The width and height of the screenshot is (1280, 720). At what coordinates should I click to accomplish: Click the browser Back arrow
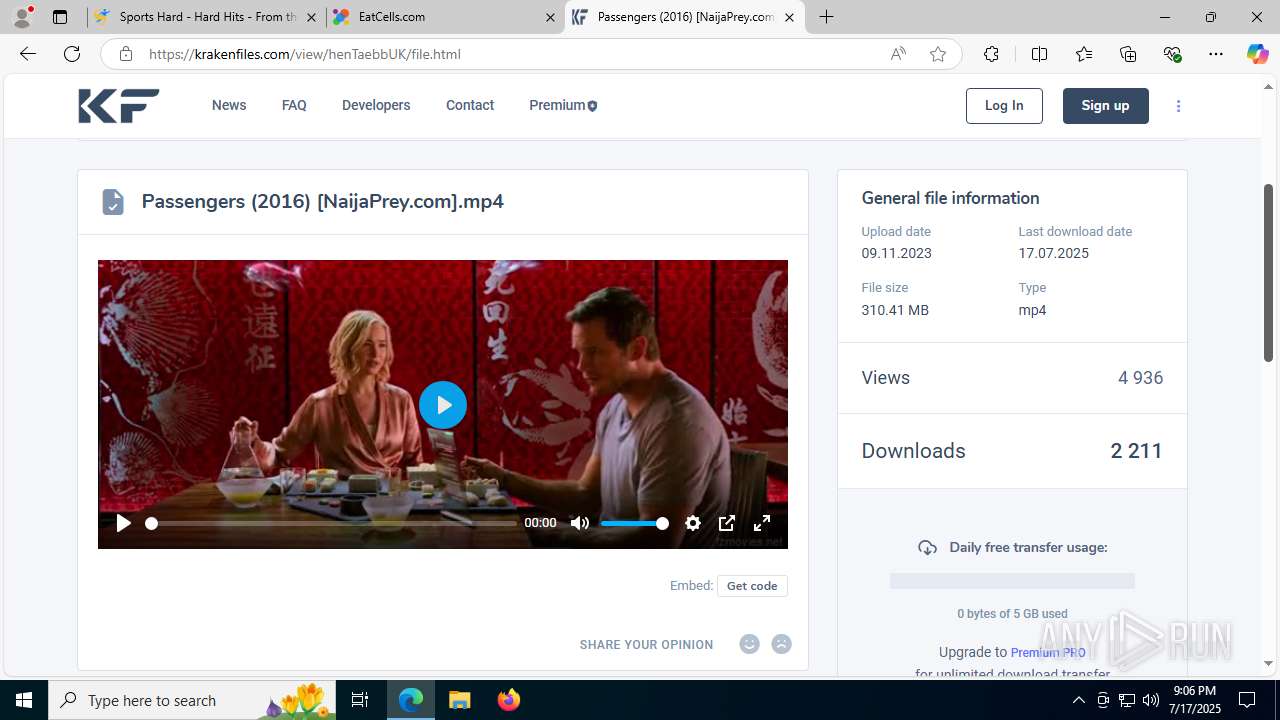28,54
